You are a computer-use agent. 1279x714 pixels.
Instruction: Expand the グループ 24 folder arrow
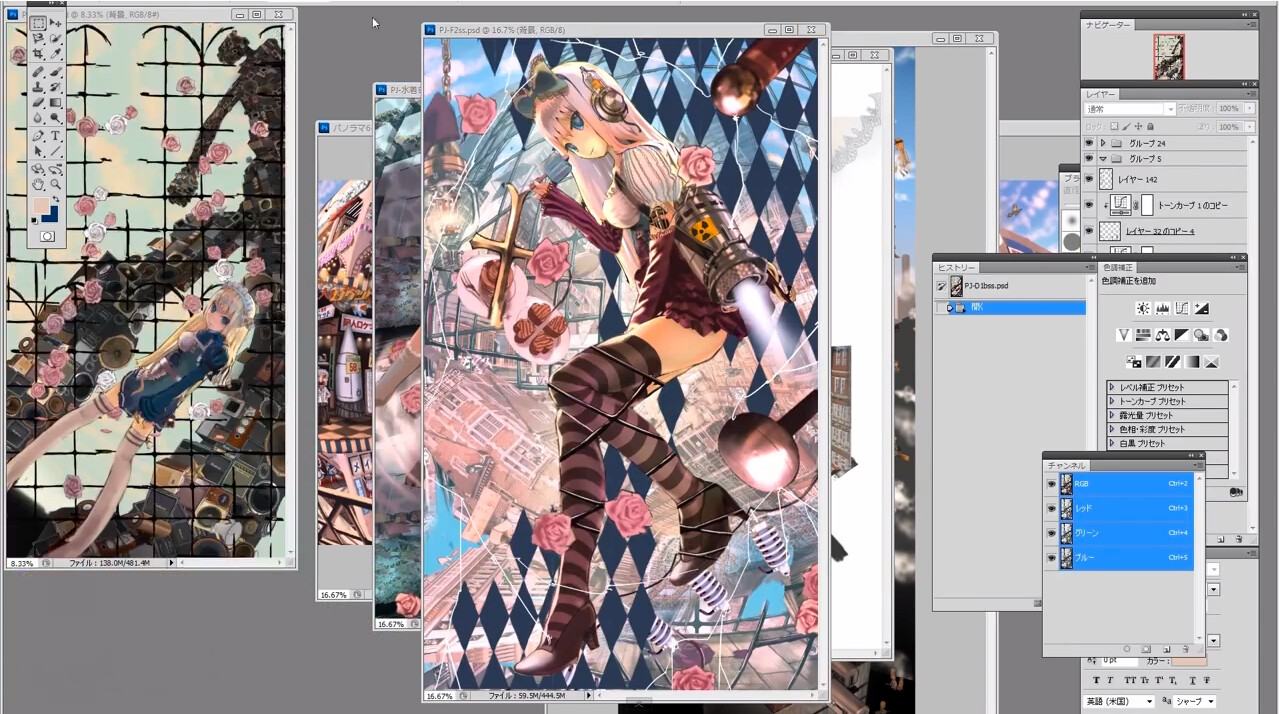click(x=1103, y=143)
